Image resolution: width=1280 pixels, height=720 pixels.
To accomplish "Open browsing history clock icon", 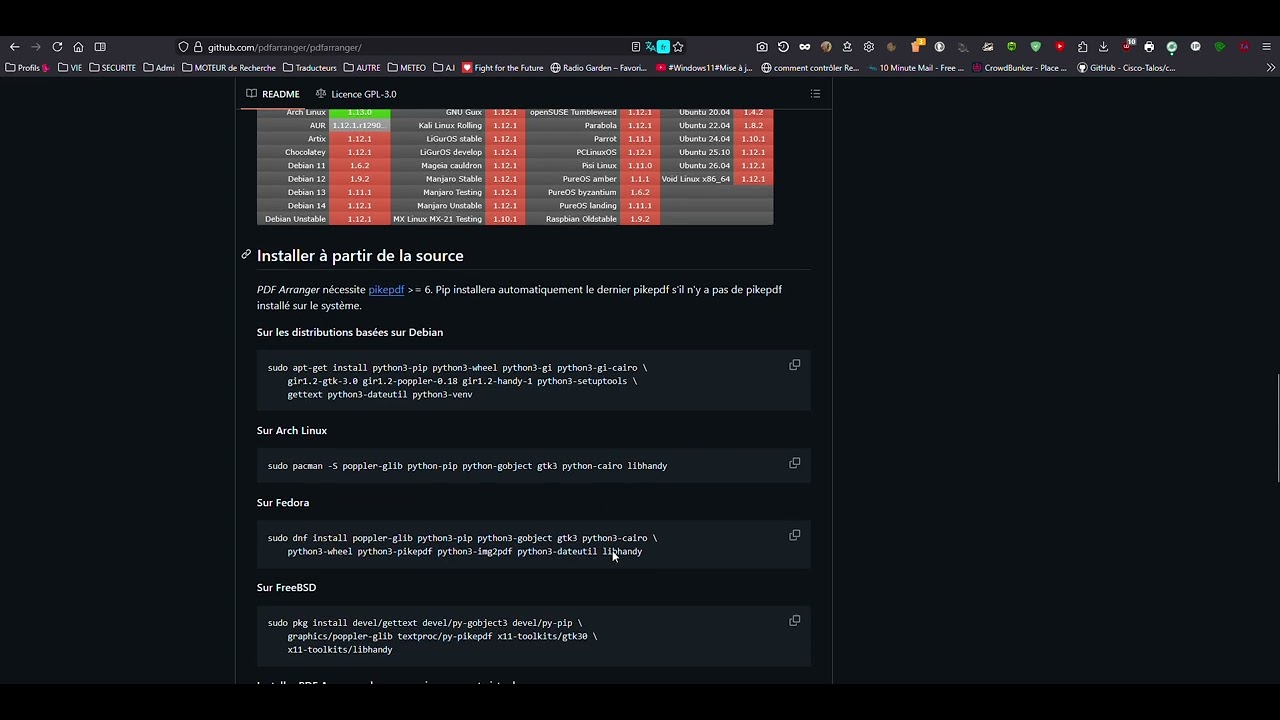I will tap(783, 47).
